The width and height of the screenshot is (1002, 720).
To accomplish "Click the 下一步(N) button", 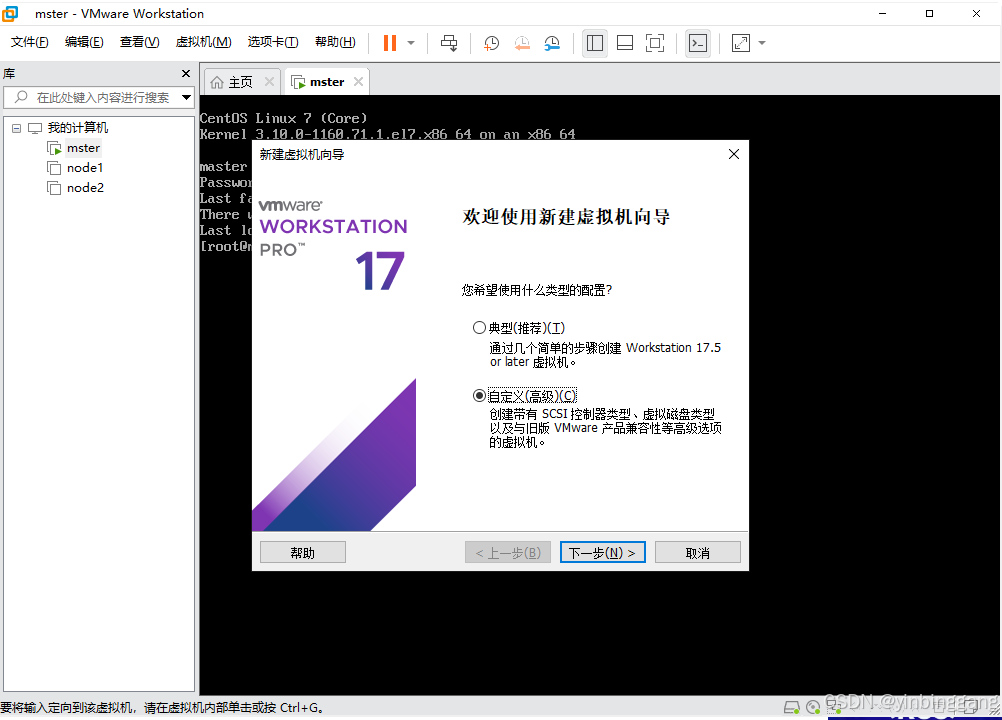I will (603, 553).
